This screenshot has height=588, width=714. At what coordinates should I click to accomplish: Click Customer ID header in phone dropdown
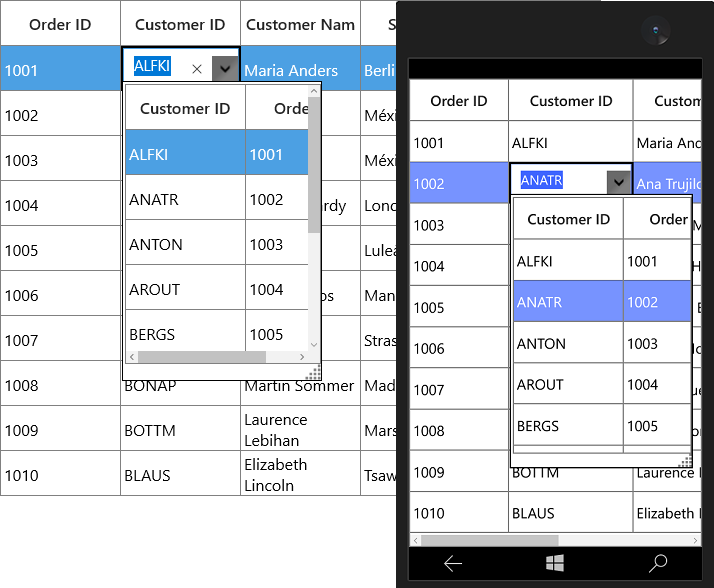568,220
